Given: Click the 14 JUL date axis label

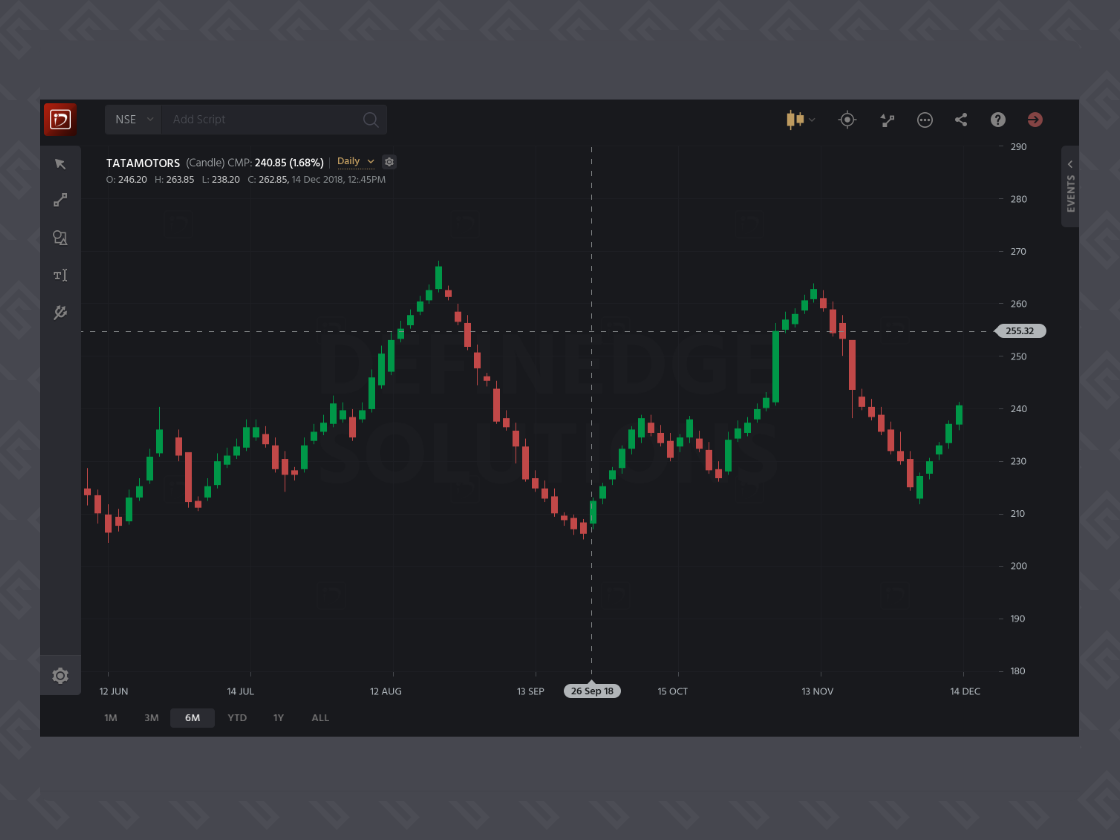Looking at the screenshot, I should (241, 691).
